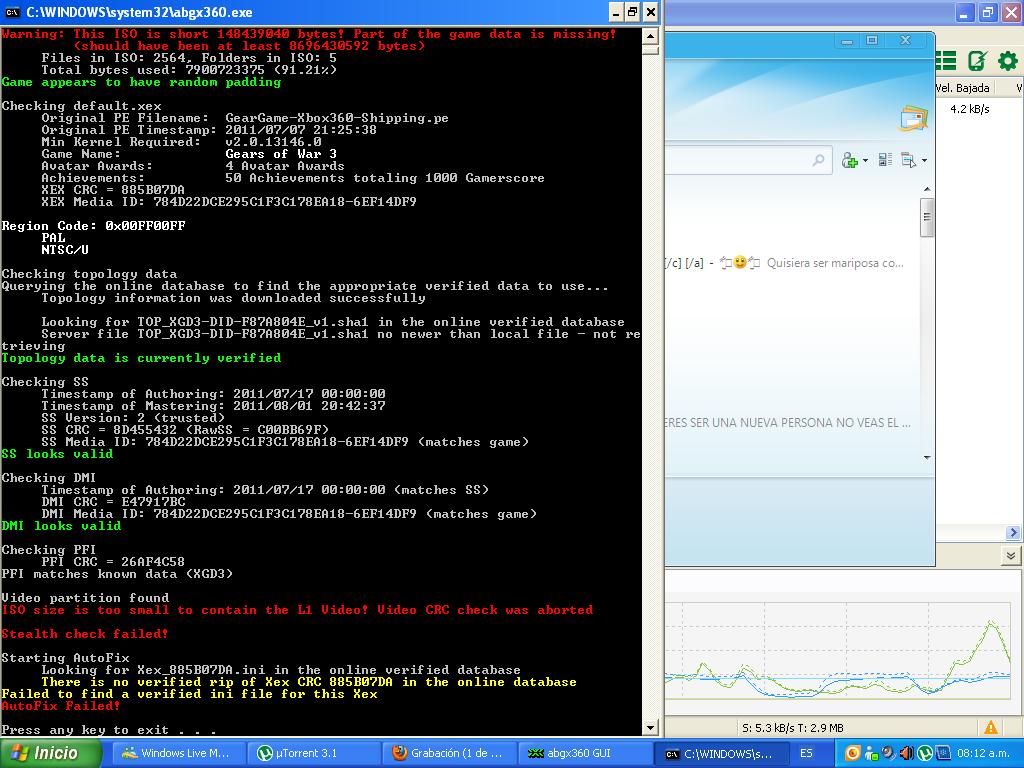Click the Vel. Bajada column header
This screenshot has height=768, width=1024.
point(962,88)
